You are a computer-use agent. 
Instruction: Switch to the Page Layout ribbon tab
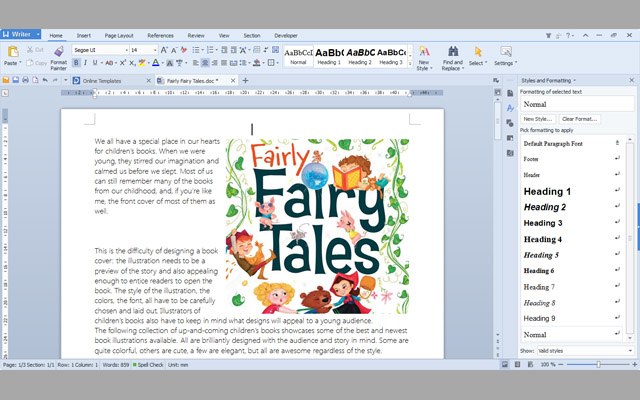(x=119, y=35)
